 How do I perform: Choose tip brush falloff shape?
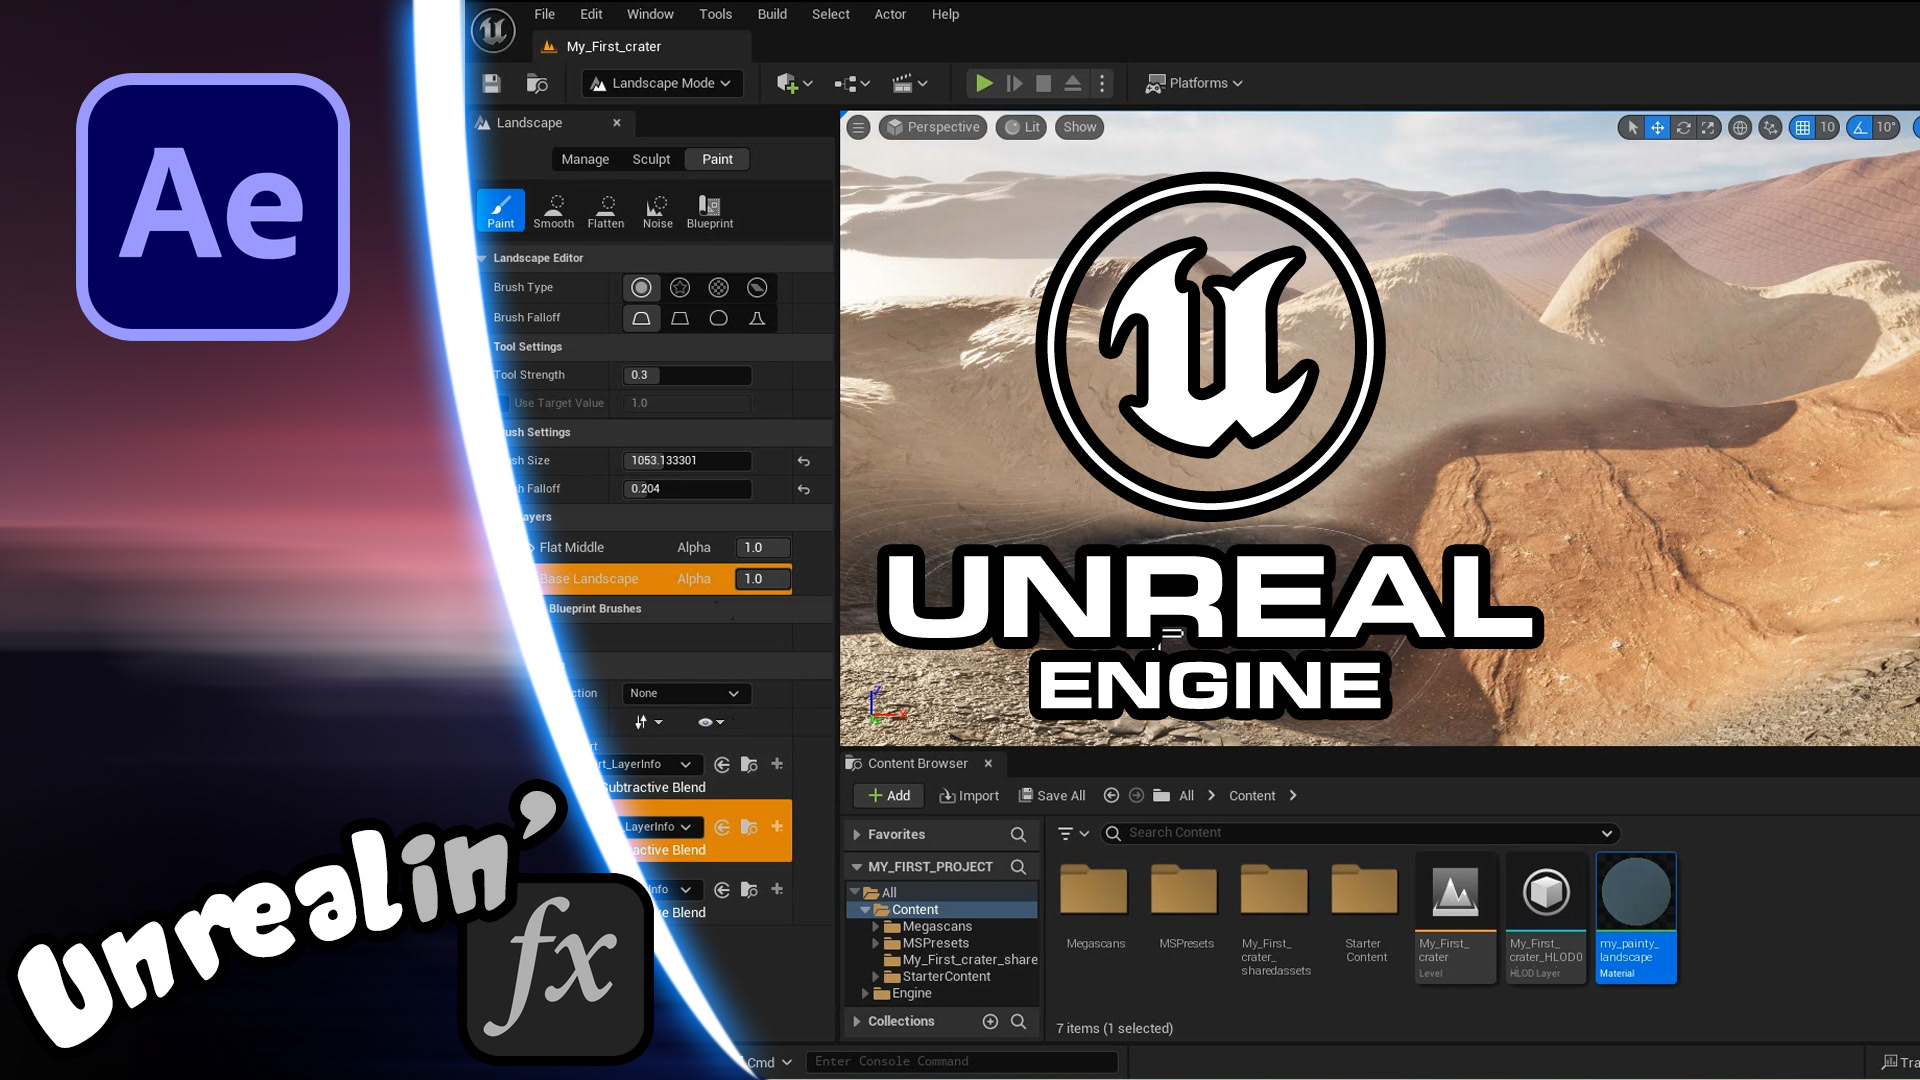[x=757, y=318]
